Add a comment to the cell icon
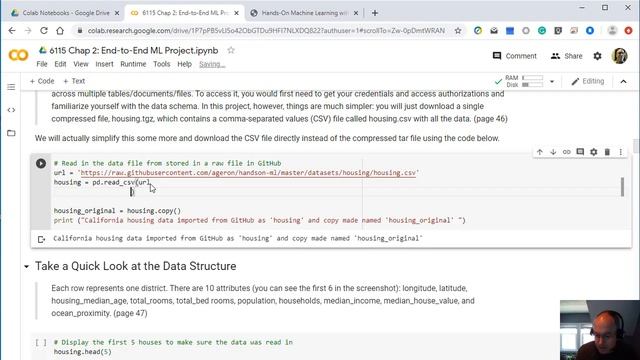Screen dimensions: 640x360 point(580,152)
